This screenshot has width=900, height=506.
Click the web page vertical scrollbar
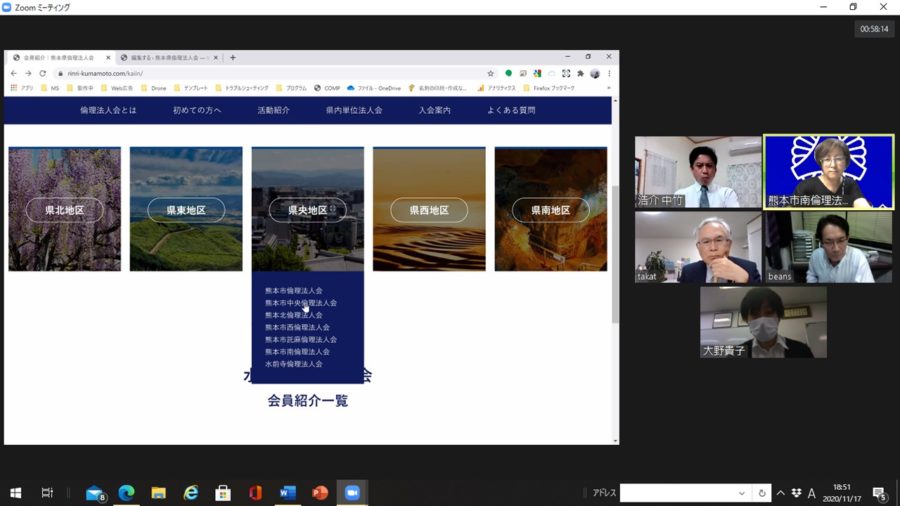[x=615, y=254]
